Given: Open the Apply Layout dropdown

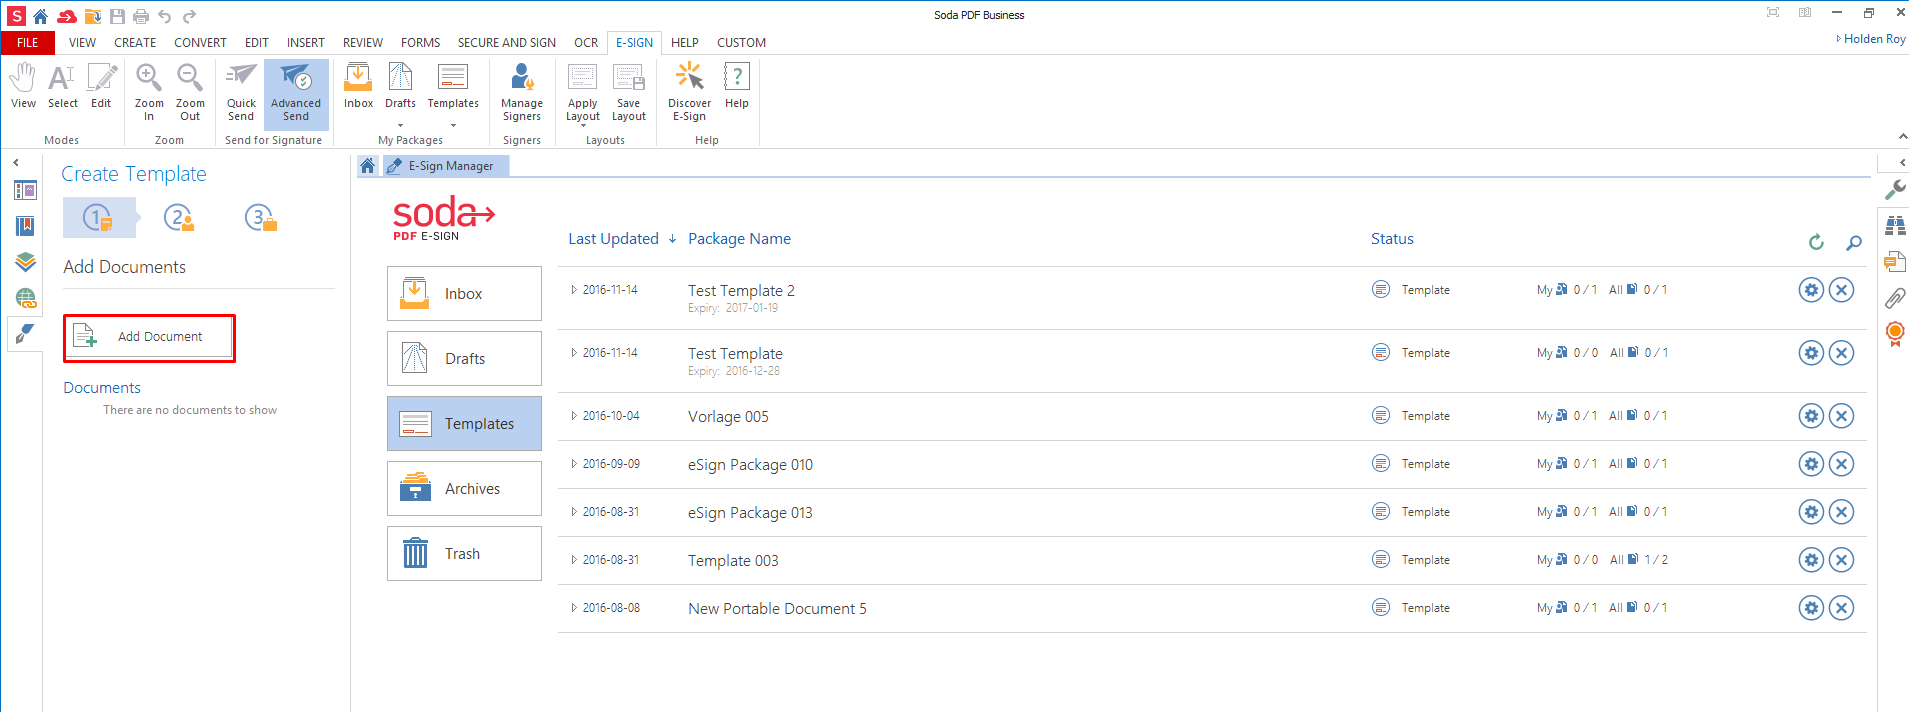Looking at the screenshot, I should coord(583,126).
